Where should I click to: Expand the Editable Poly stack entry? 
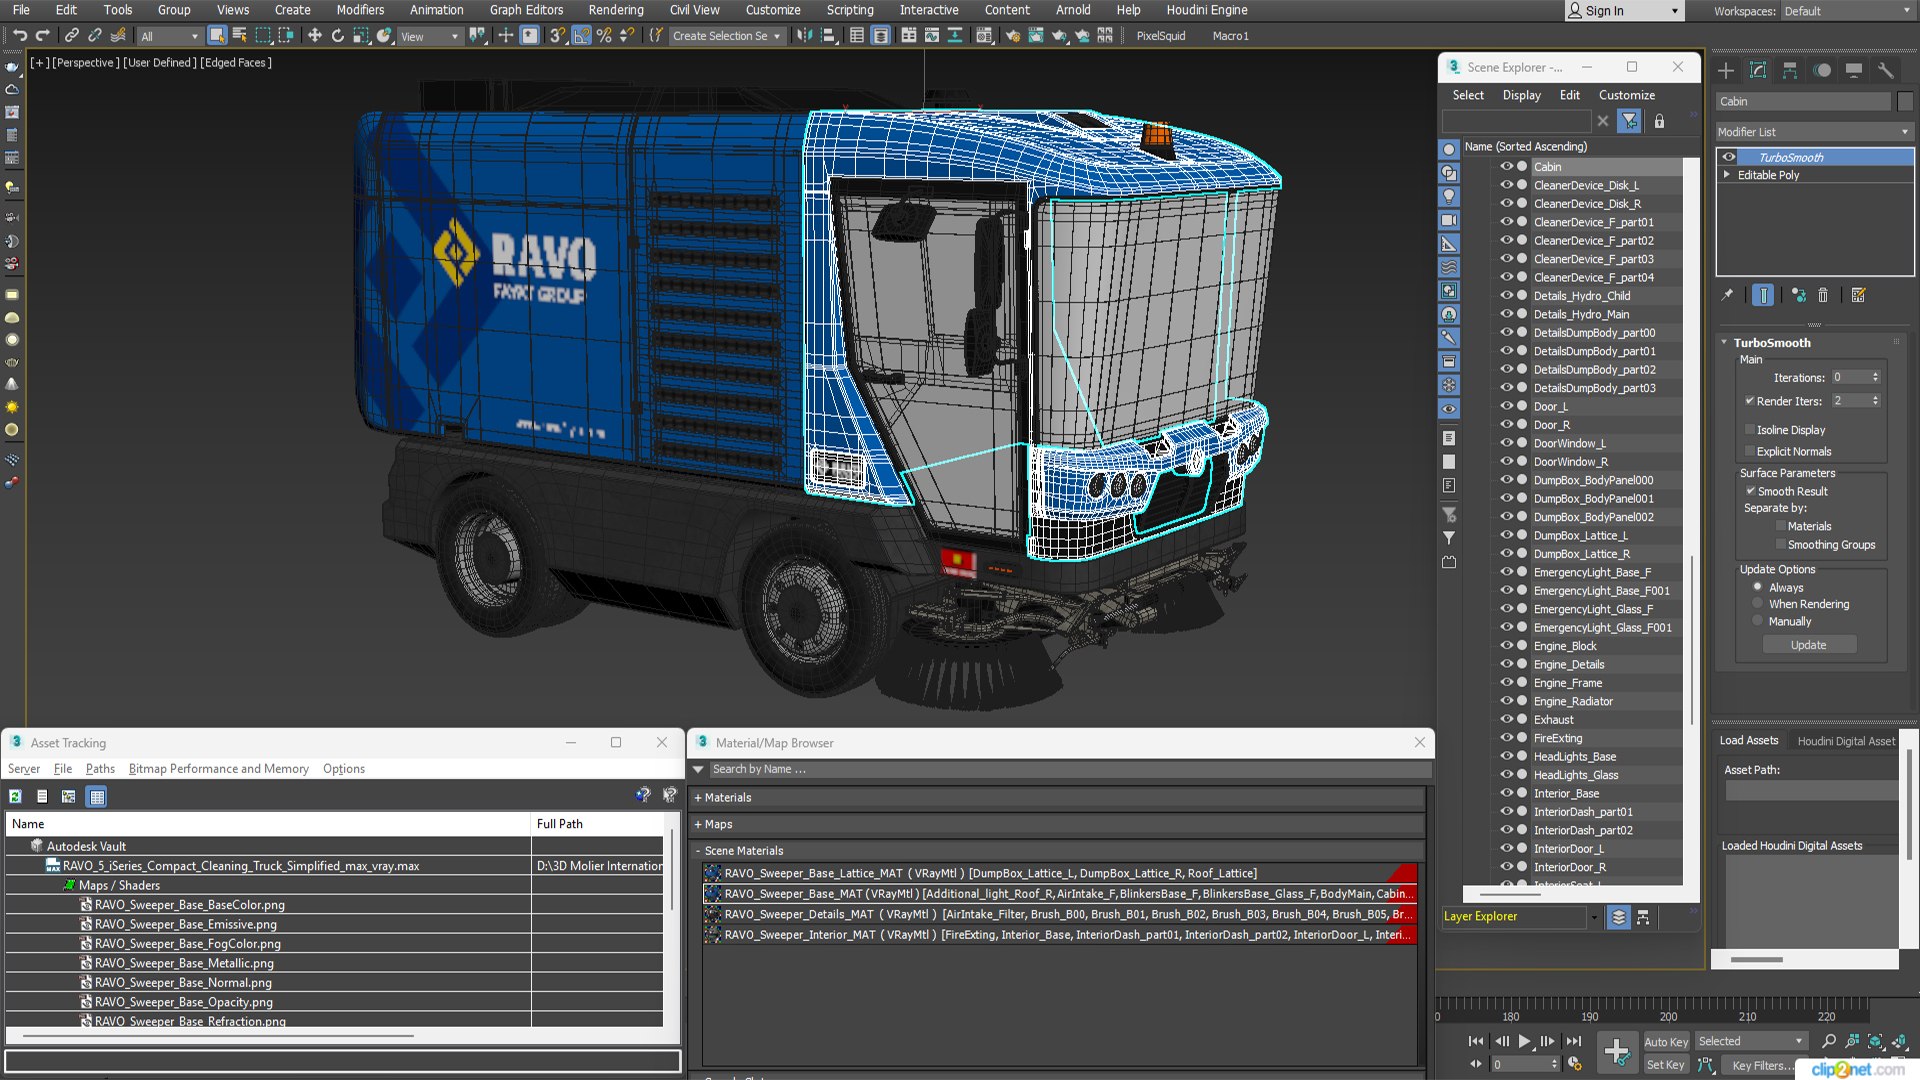pyautogui.click(x=1727, y=175)
